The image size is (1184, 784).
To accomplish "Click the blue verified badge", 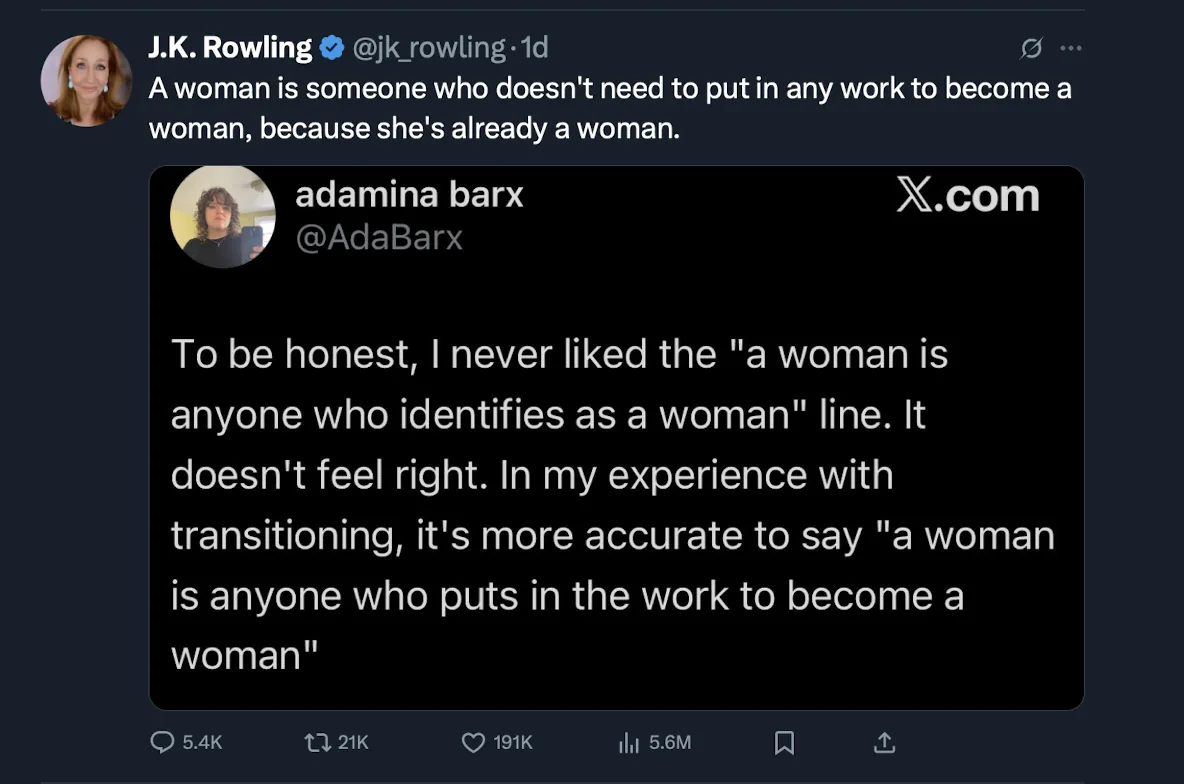I will [x=332, y=47].
